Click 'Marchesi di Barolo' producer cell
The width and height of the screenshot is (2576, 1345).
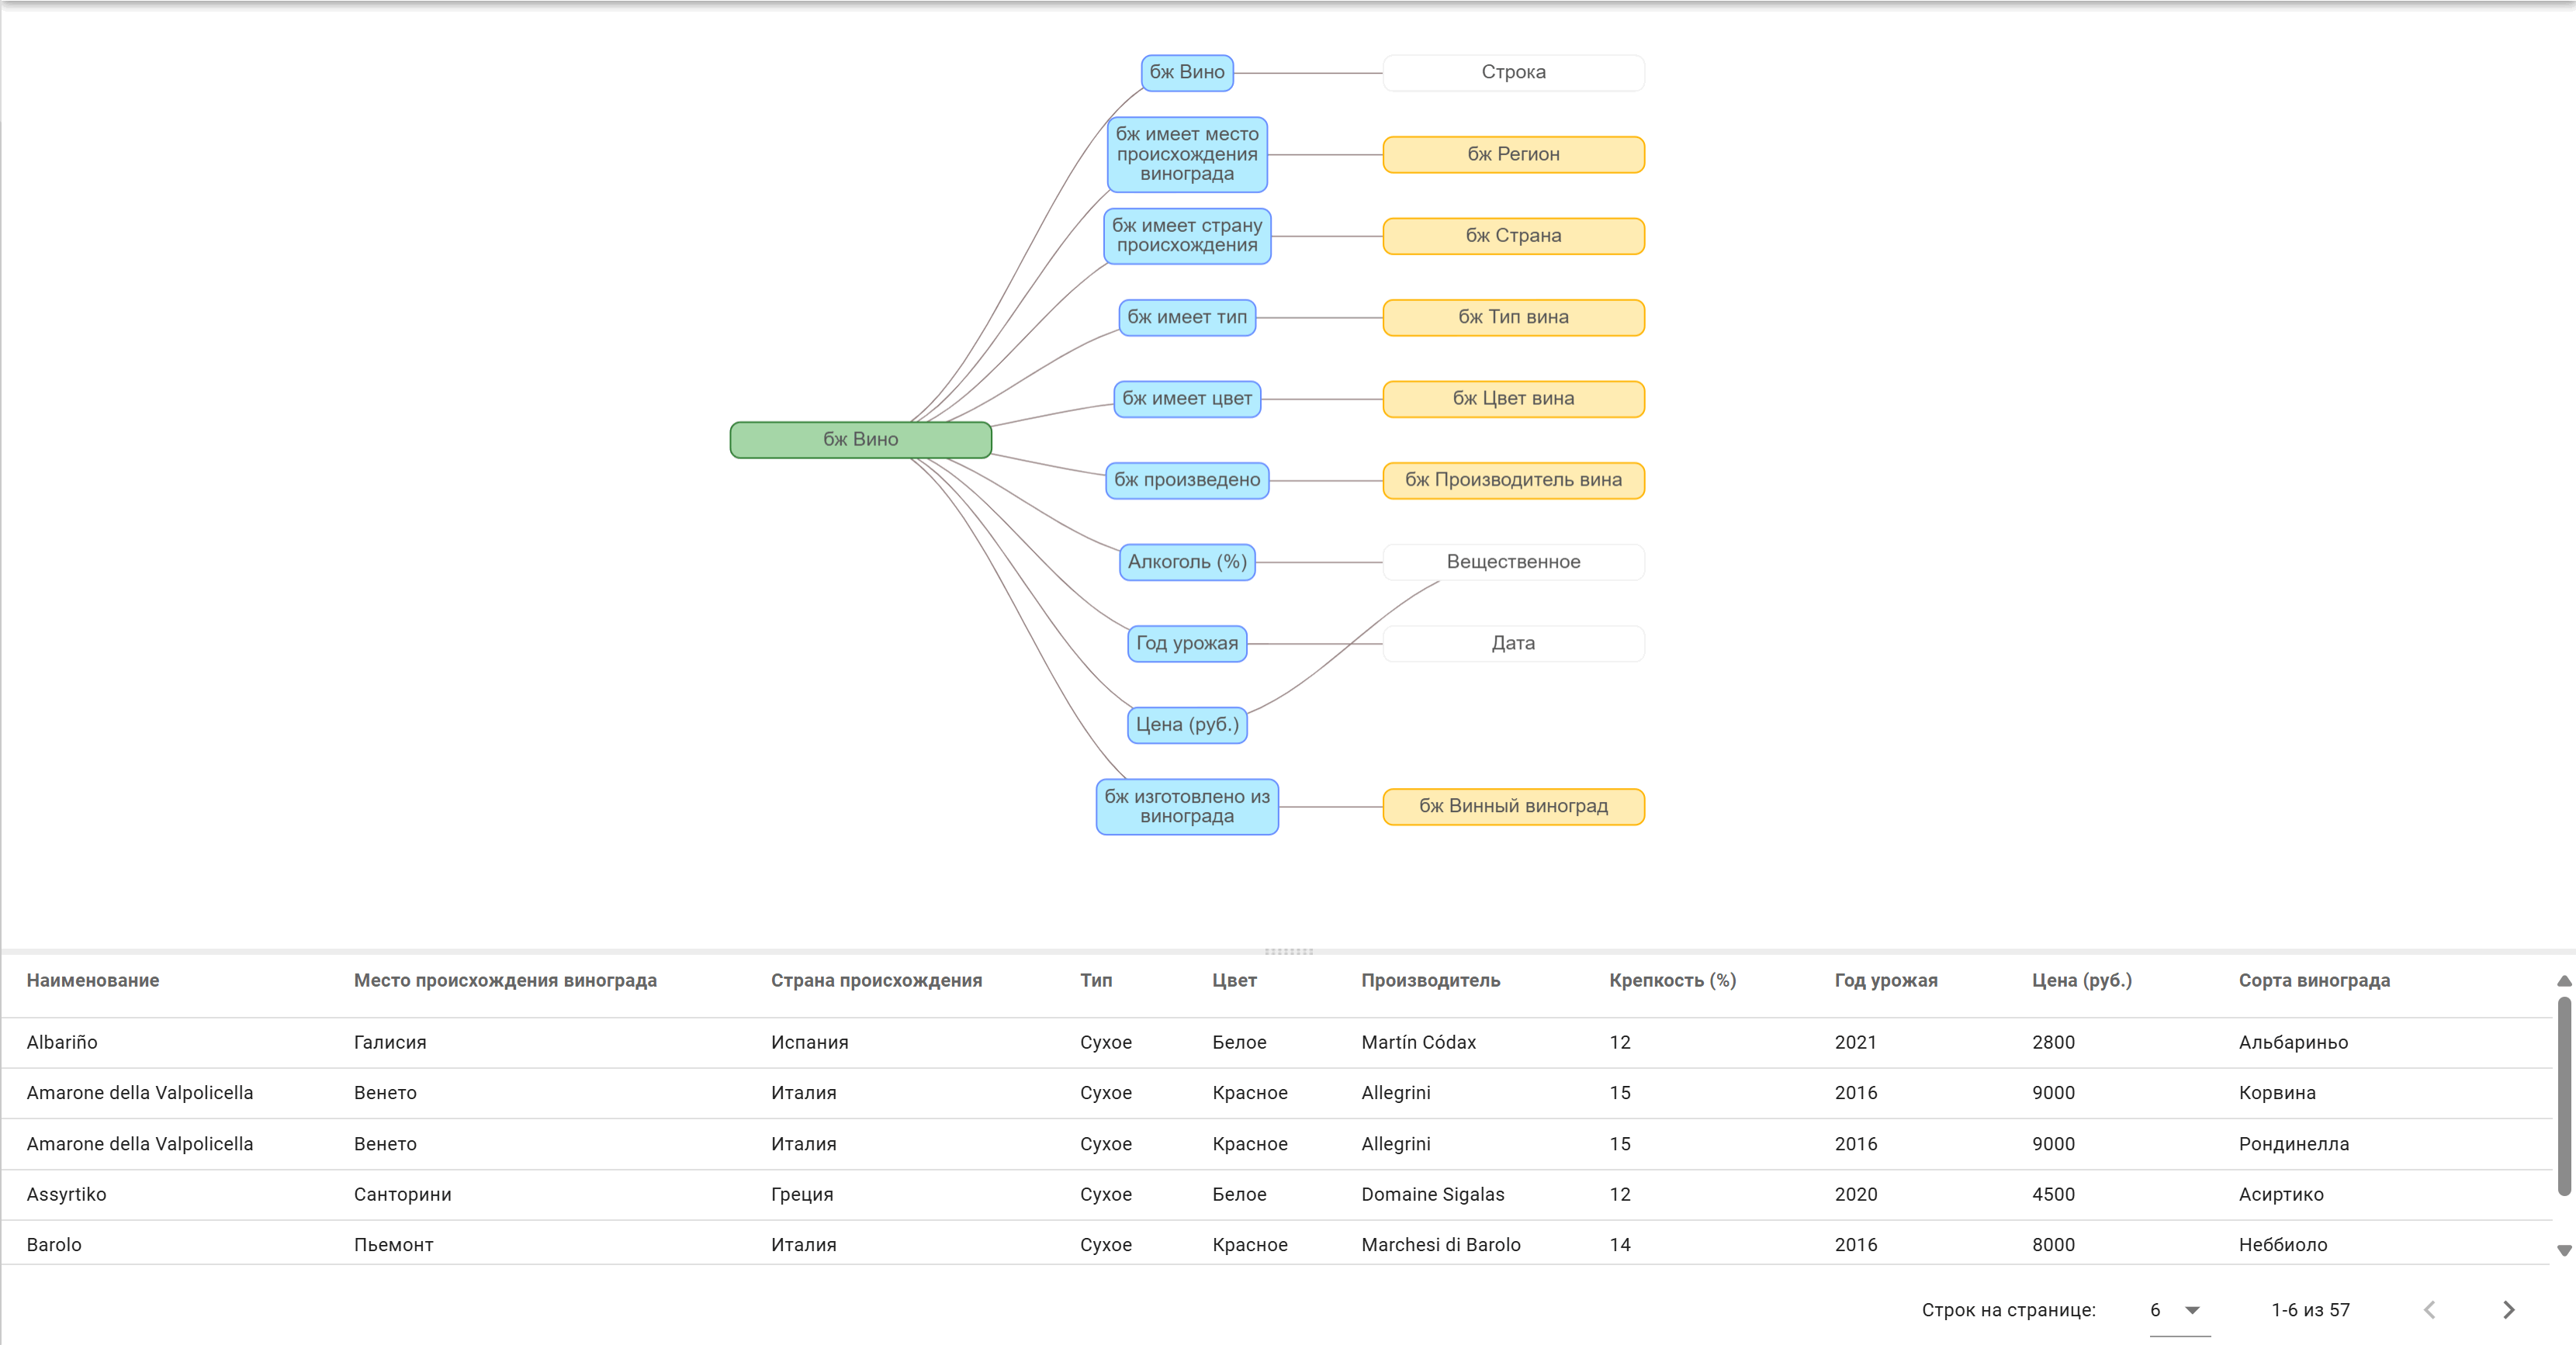click(x=1440, y=1245)
